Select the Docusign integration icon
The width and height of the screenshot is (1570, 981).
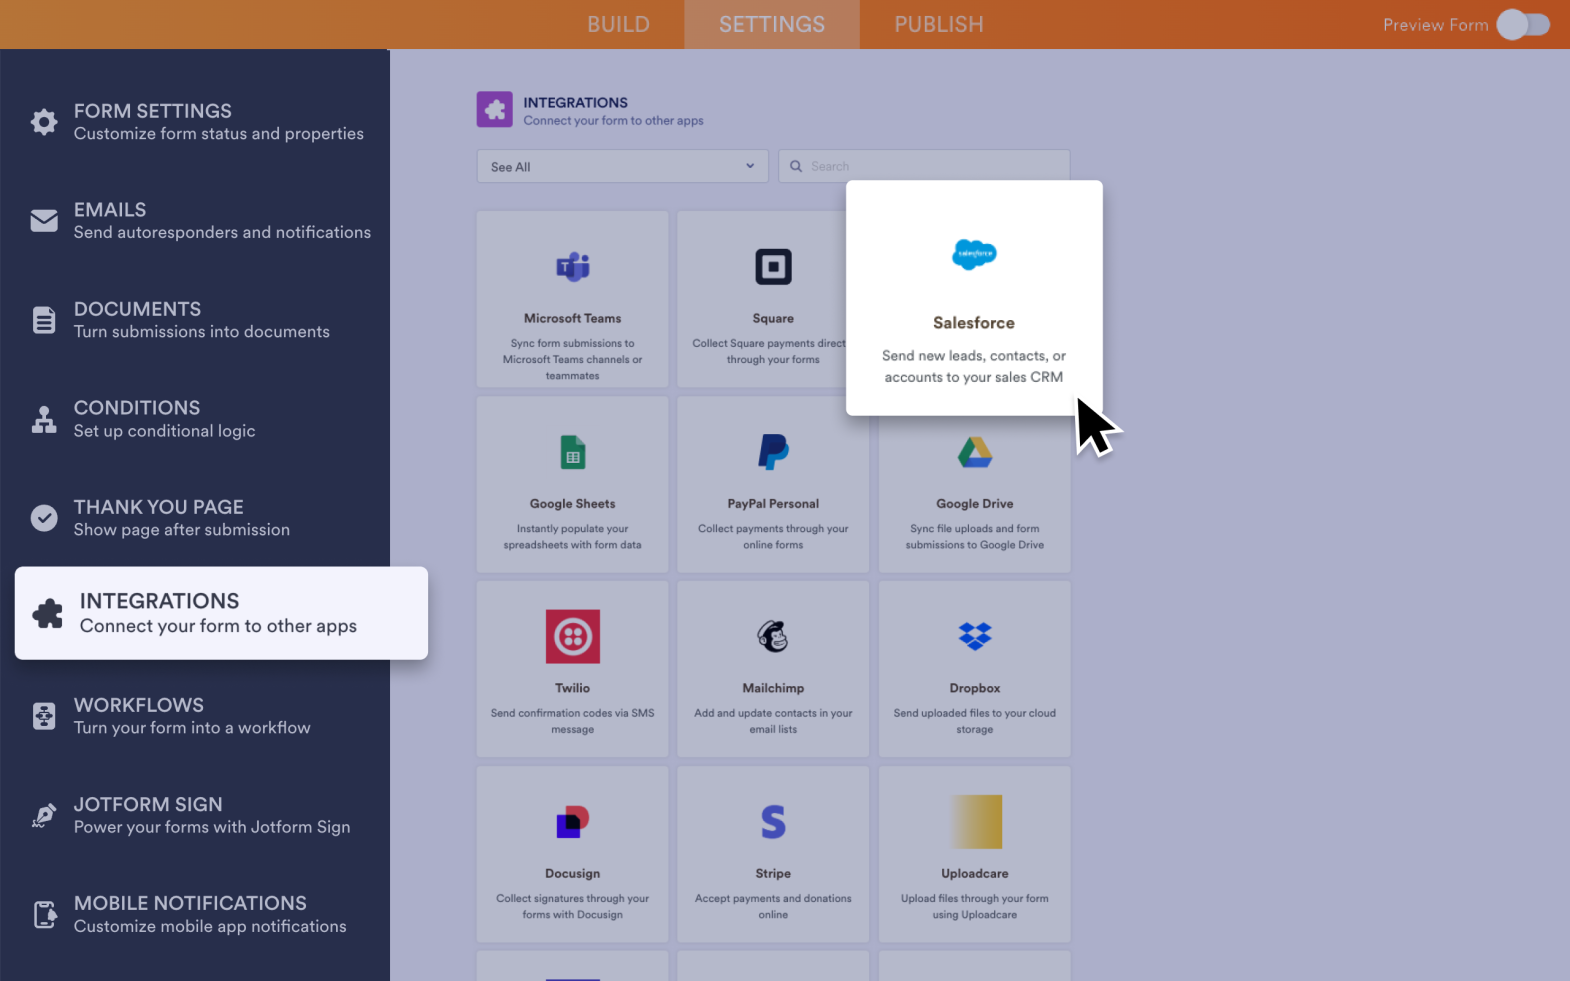pos(572,822)
